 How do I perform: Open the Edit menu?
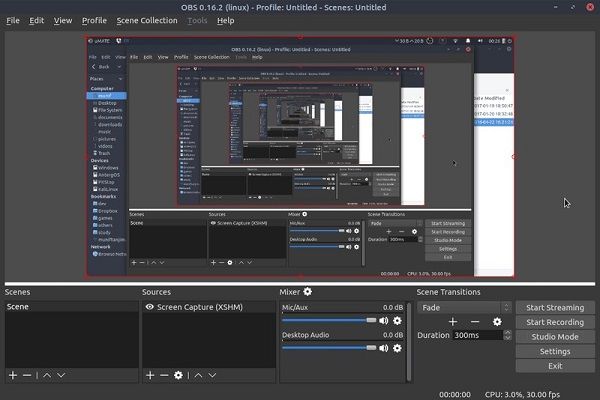pos(36,21)
